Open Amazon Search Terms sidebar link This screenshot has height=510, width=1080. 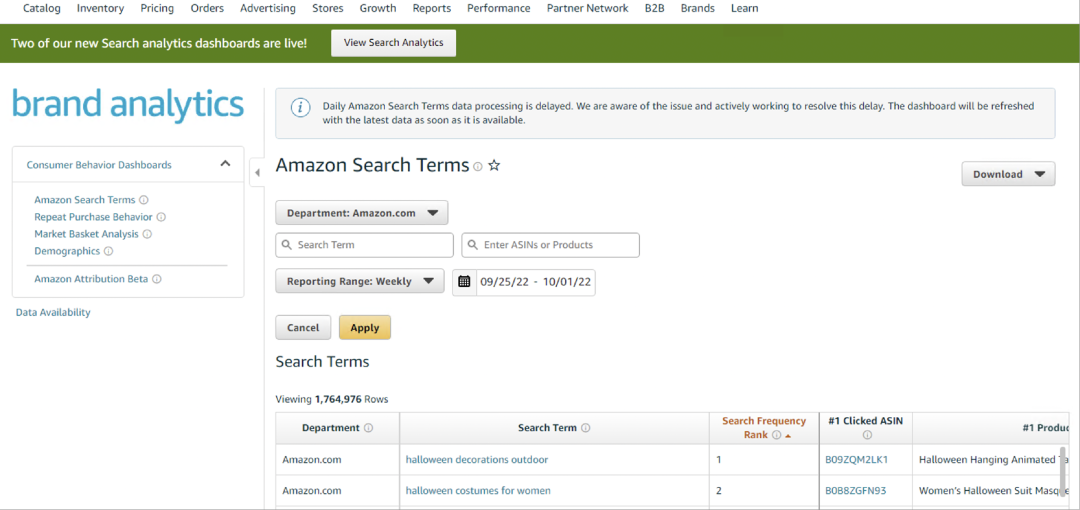click(85, 200)
